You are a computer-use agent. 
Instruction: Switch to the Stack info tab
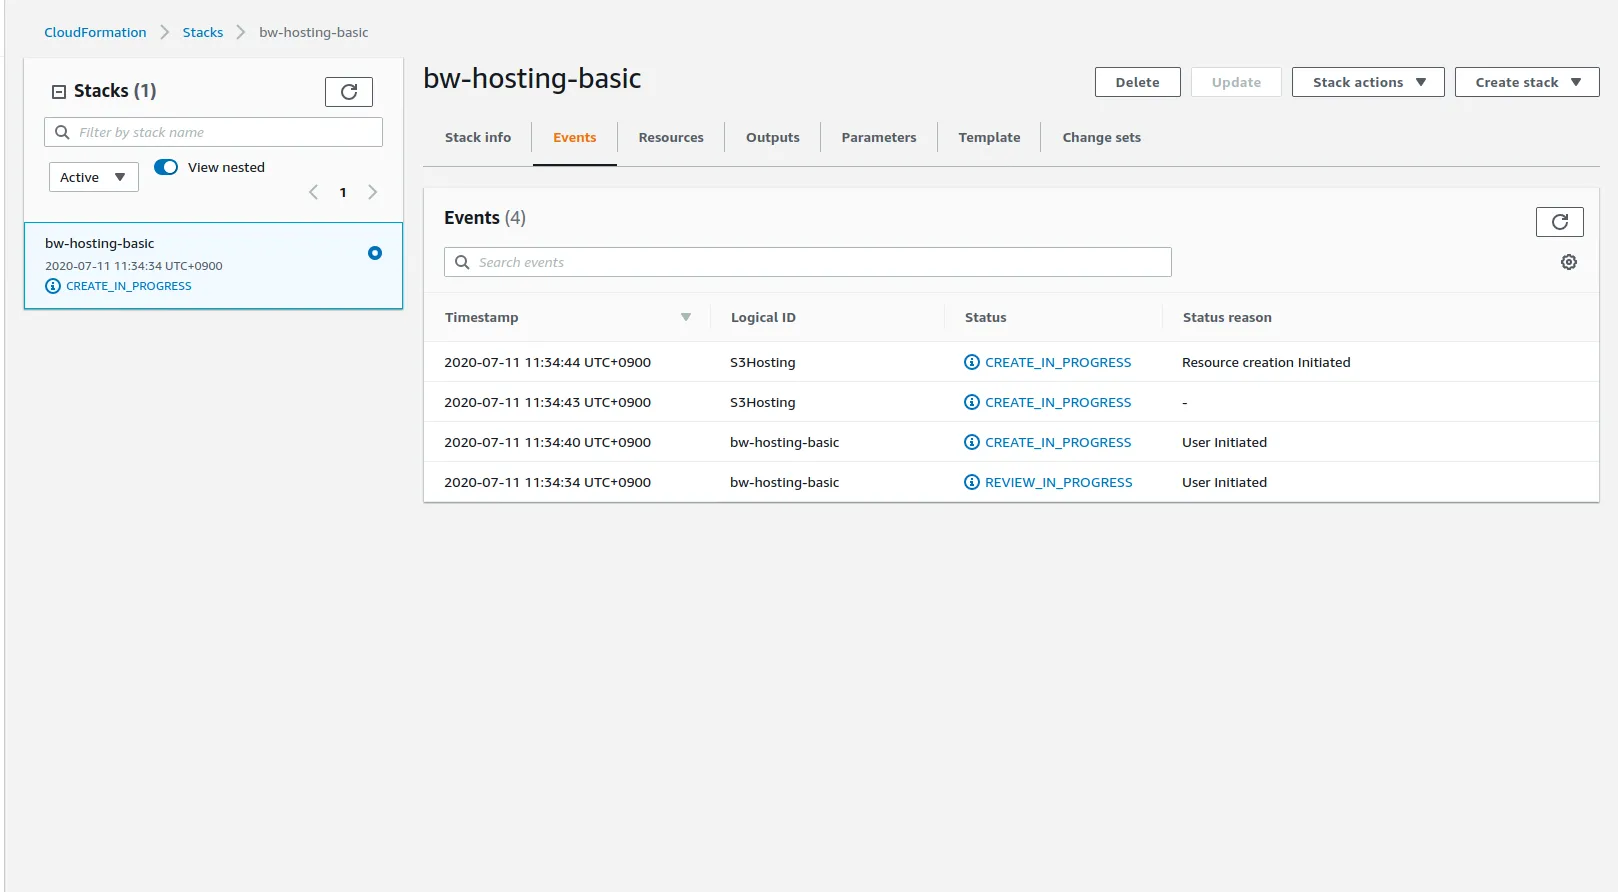click(478, 137)
